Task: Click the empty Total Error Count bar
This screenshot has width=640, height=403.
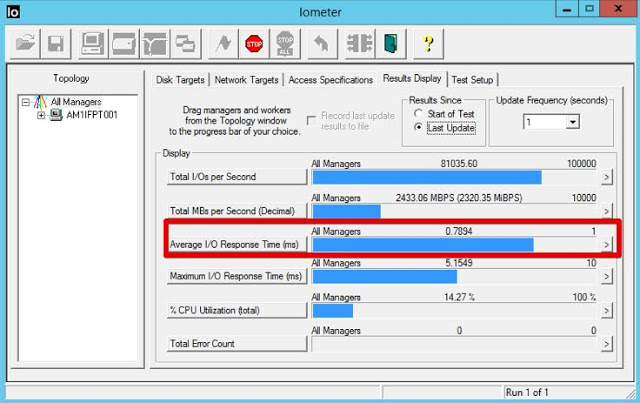Action: point(454,345)
